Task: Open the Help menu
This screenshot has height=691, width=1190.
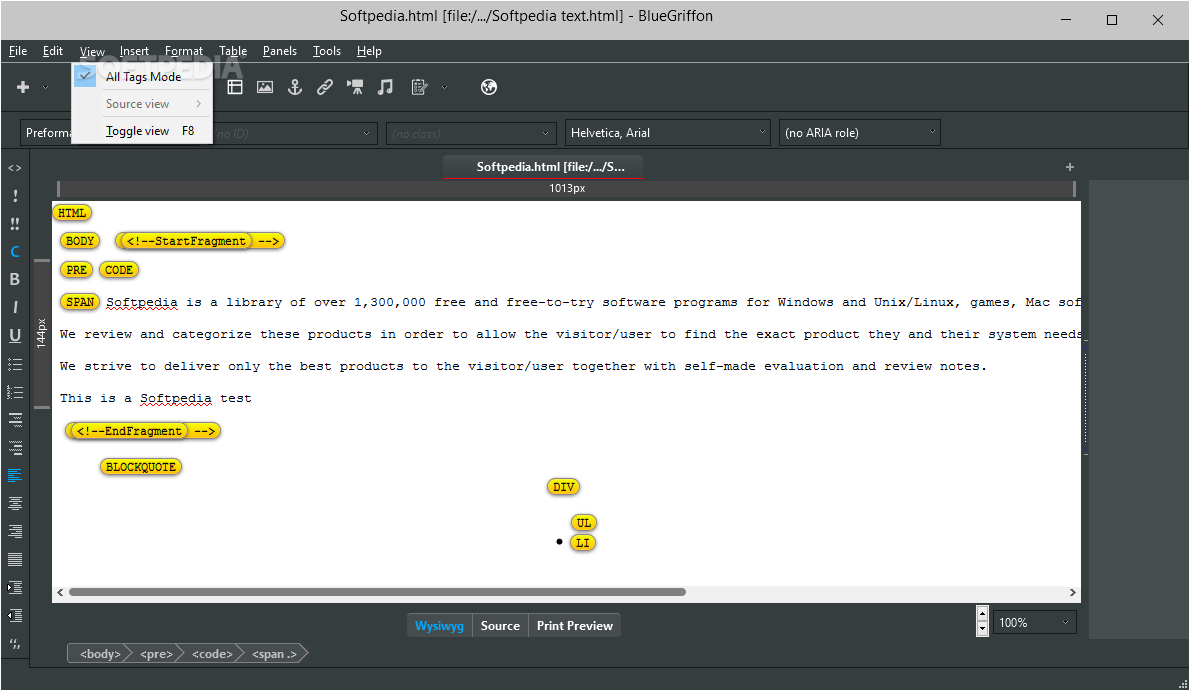Action: (x=369, y=51)
